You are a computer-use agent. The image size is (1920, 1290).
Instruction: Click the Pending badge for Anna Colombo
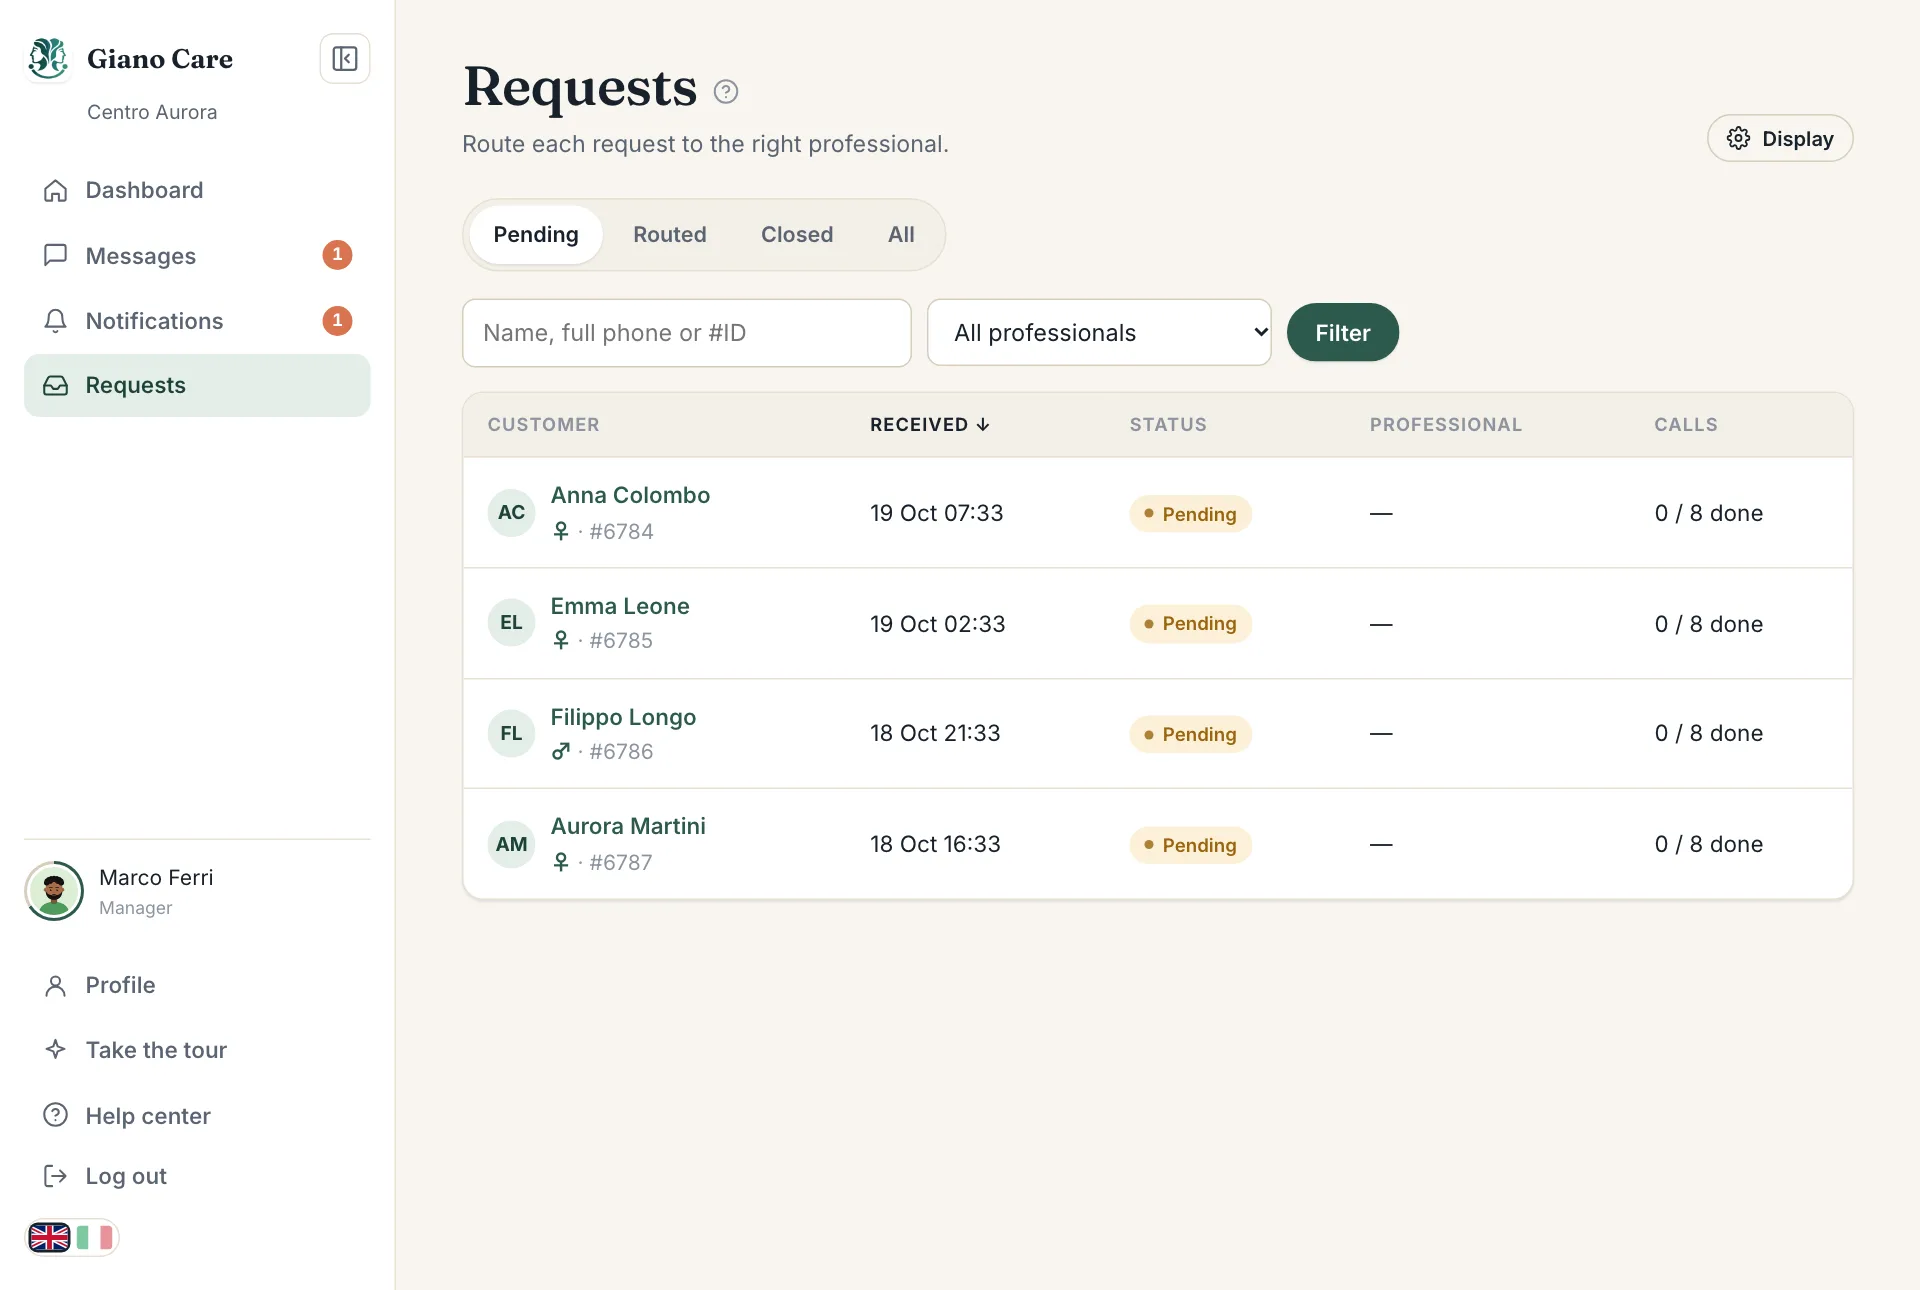click(1190, 514)
